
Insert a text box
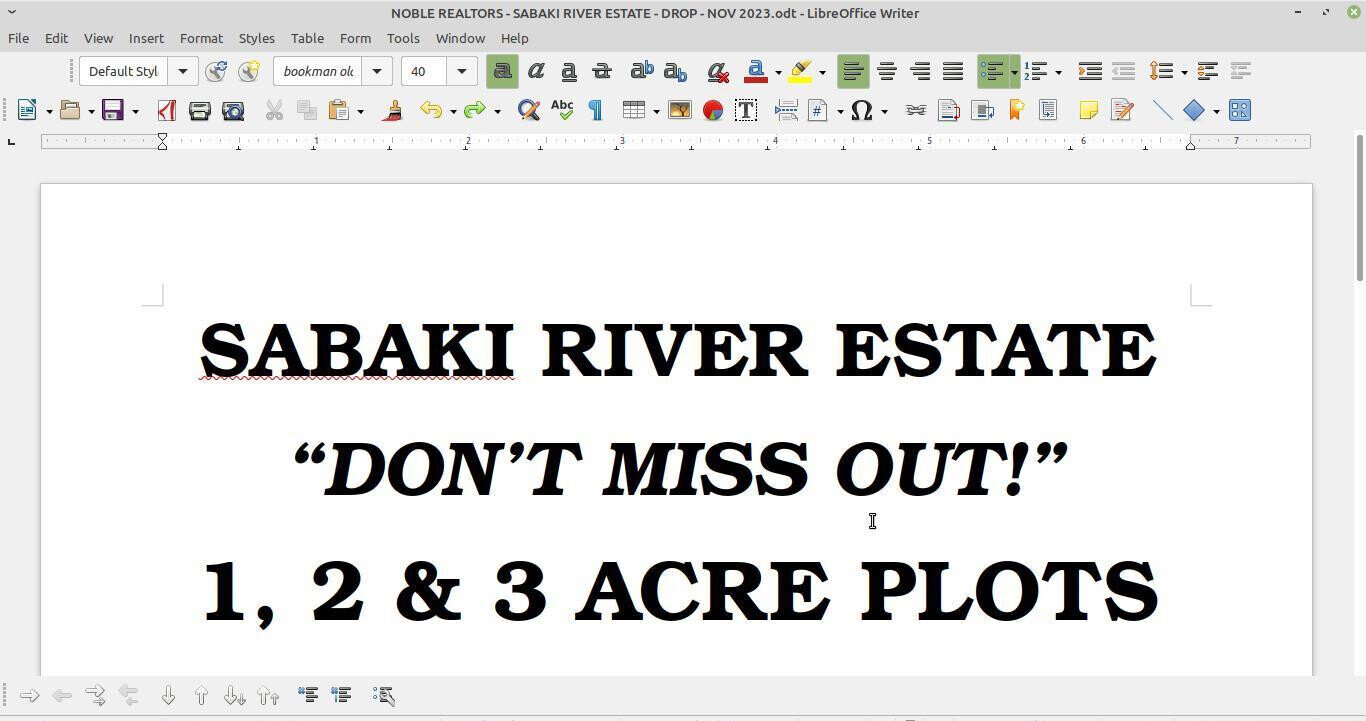(746, 110)
